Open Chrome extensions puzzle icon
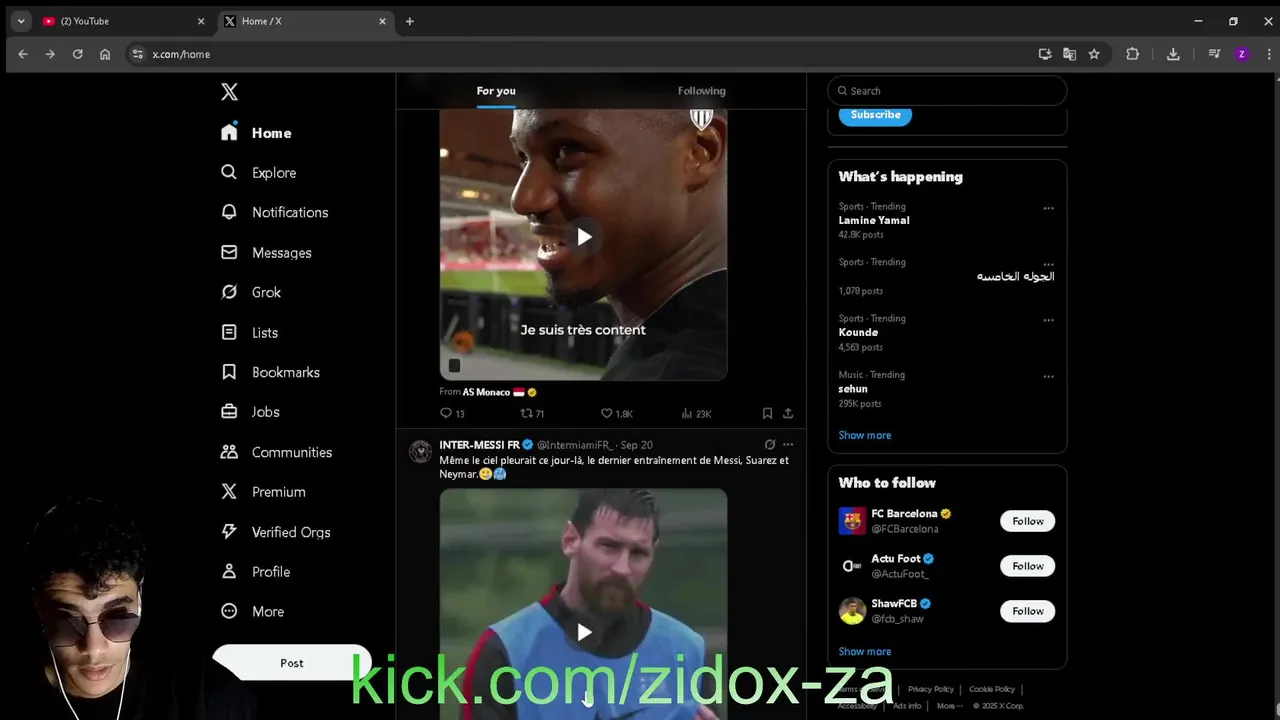This screenshot has height=720, width=1280. [1132, 54]
